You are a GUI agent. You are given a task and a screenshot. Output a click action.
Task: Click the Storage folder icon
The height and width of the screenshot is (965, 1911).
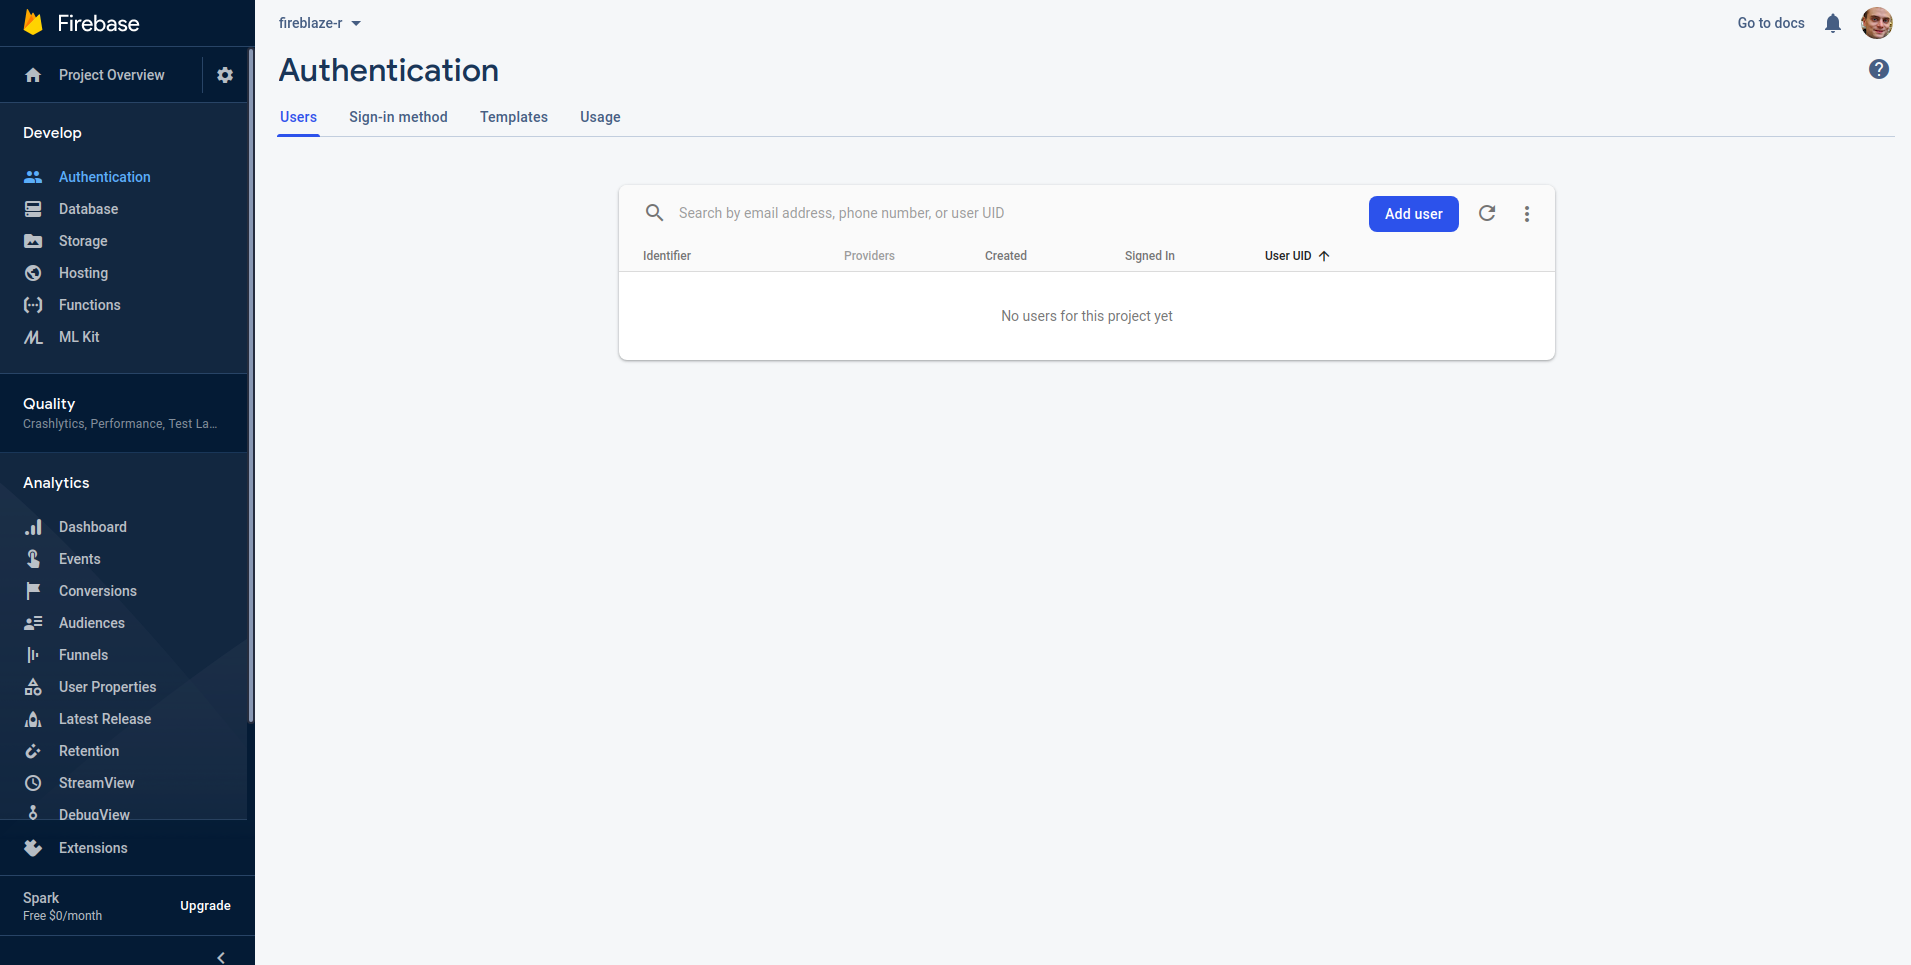coord(33,241)
